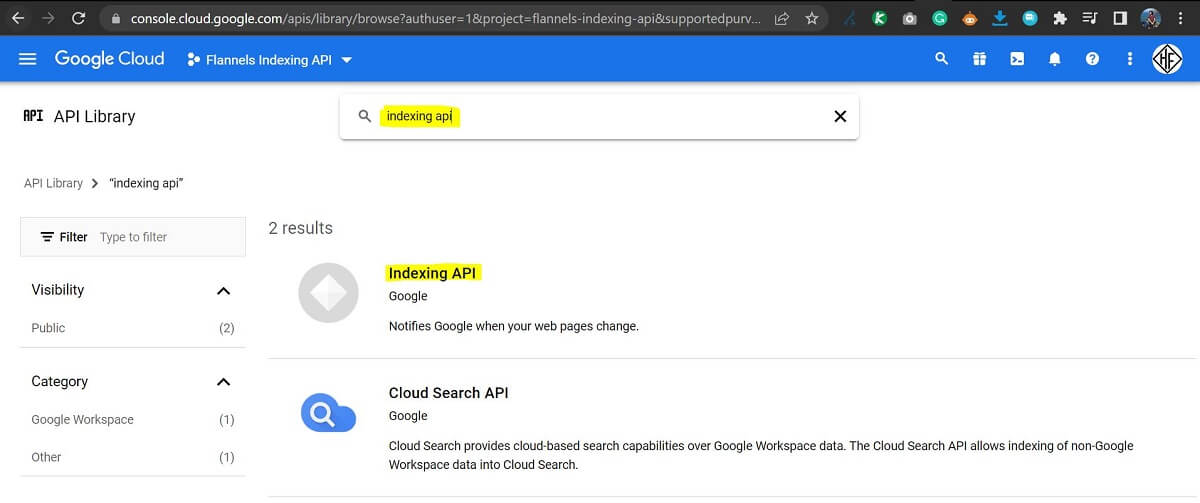Image resolution: width=1200 pixels, height=503 pixels.
Task: Activate Cloud Shell terminal icon
Action: (x=1017, y=59)
